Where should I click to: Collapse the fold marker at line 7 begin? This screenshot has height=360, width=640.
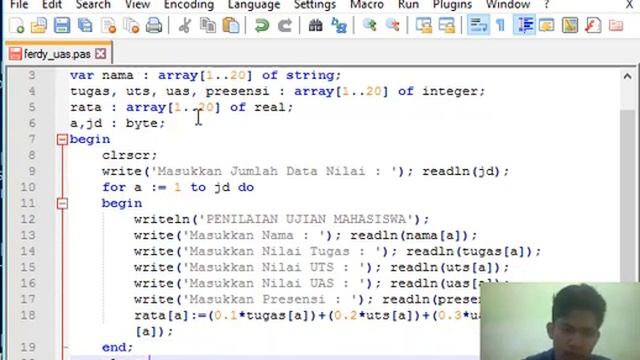coord(62,140)
